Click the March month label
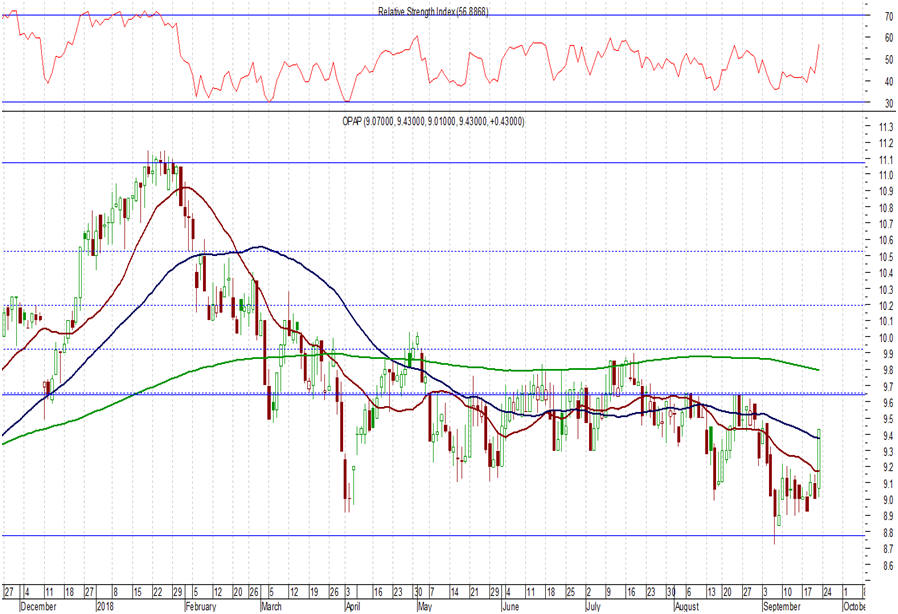 click(x=271, y=607)
